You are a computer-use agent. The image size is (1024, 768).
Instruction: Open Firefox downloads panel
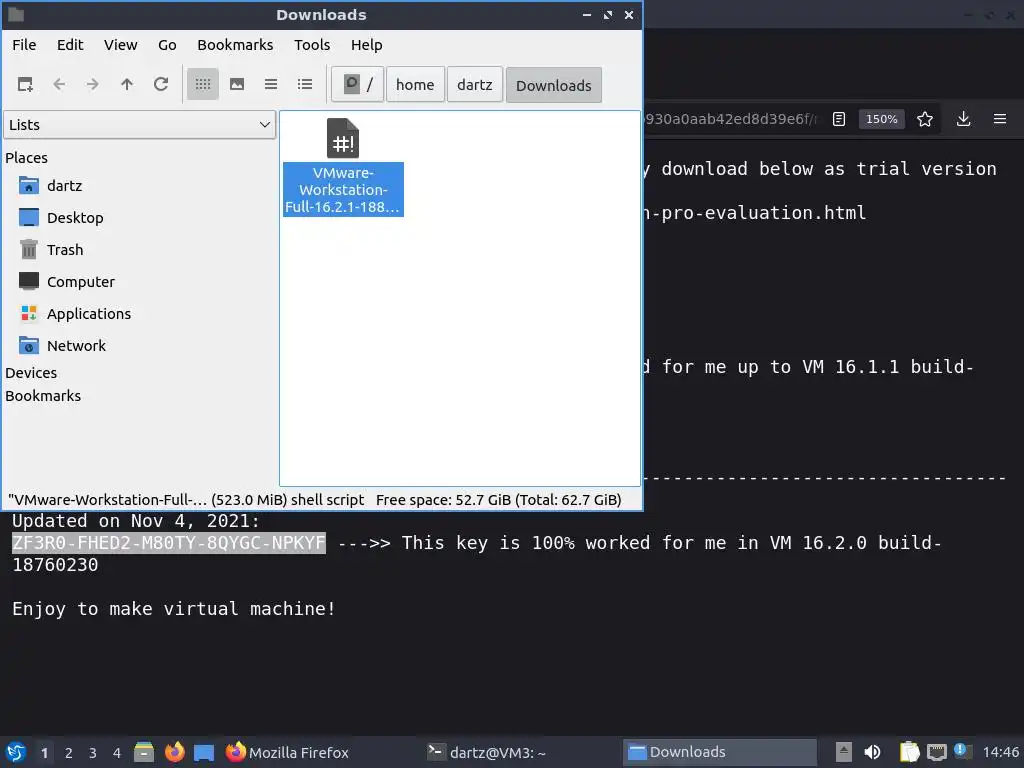tap(963, 119)
